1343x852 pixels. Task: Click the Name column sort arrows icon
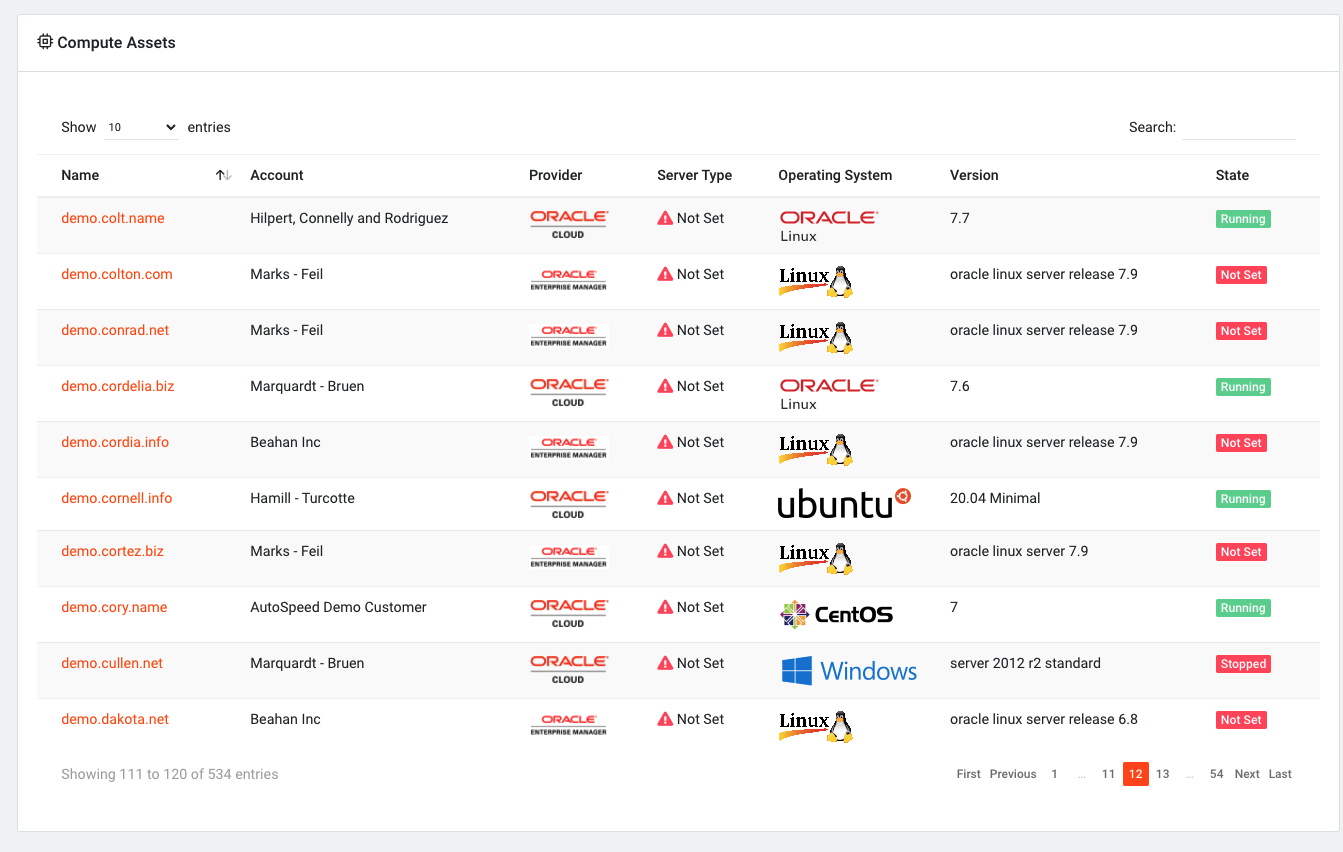(x=223, y=175)
